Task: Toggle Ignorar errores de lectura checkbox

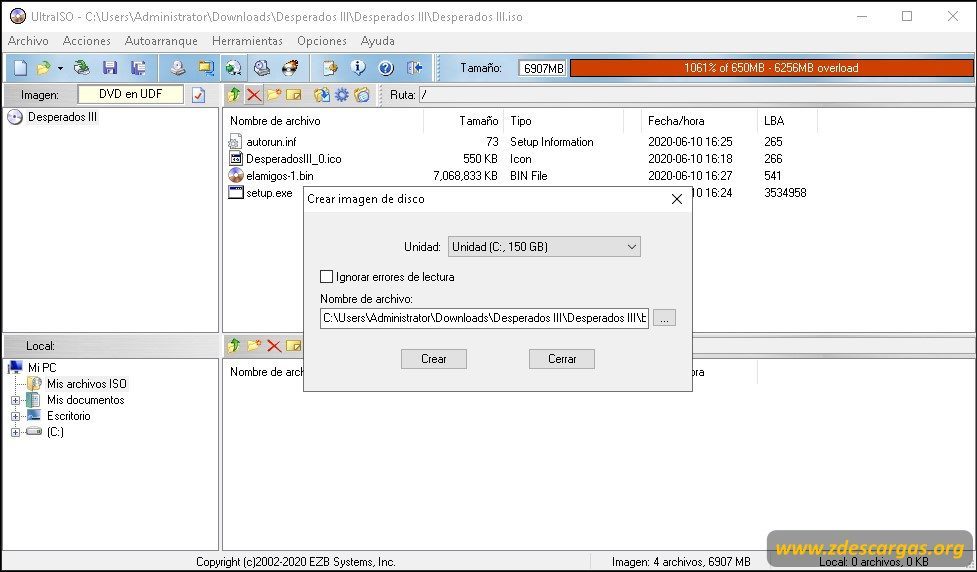Action: click(x=326, y=276)
